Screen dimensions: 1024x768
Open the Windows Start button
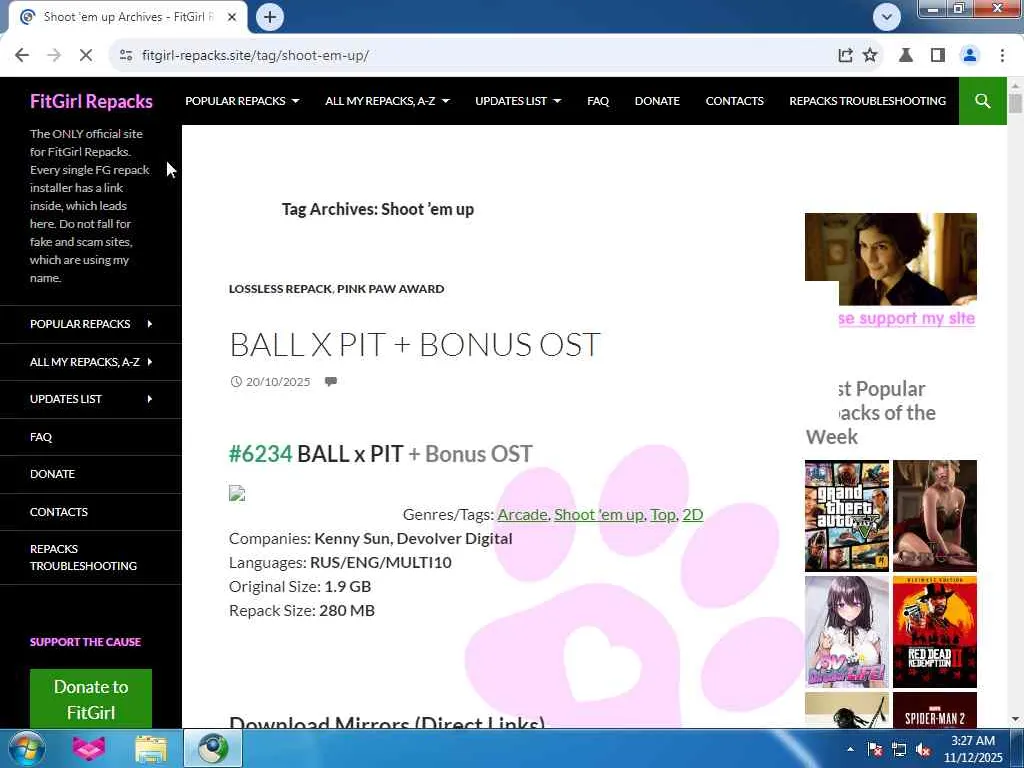27,749
